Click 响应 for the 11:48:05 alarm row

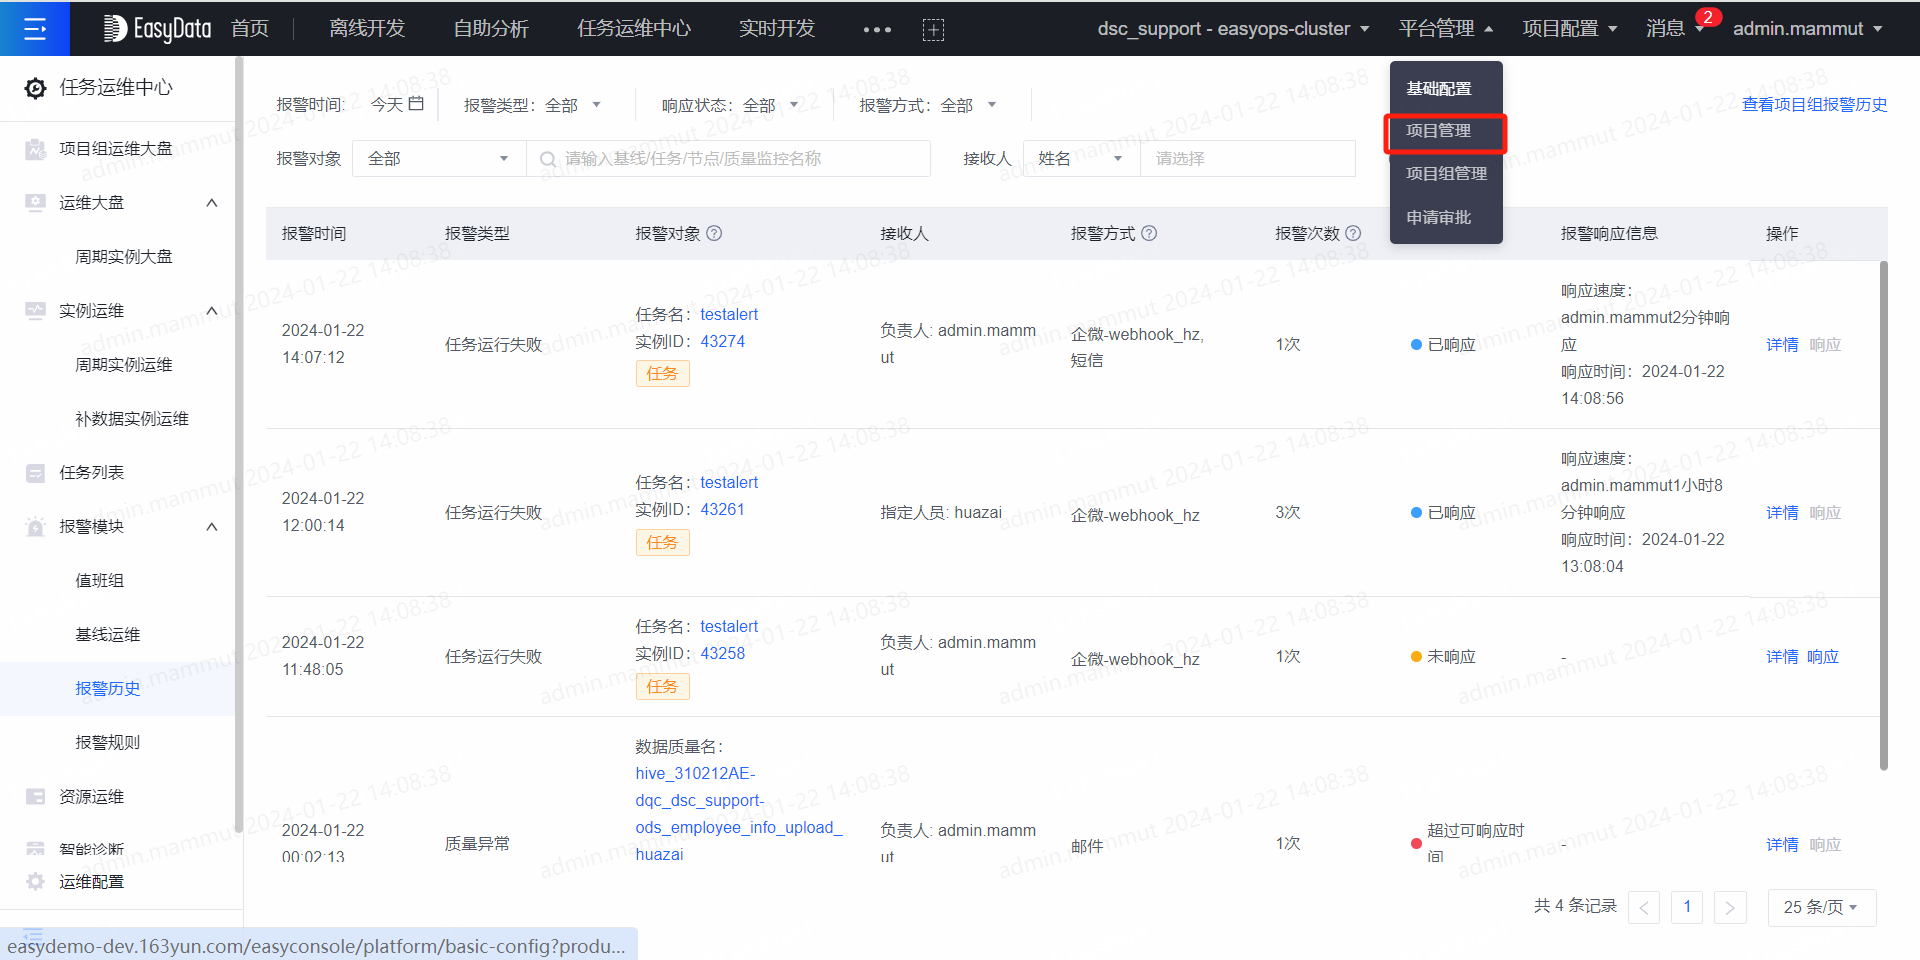pyautogui.click(x=1823, y=657)
